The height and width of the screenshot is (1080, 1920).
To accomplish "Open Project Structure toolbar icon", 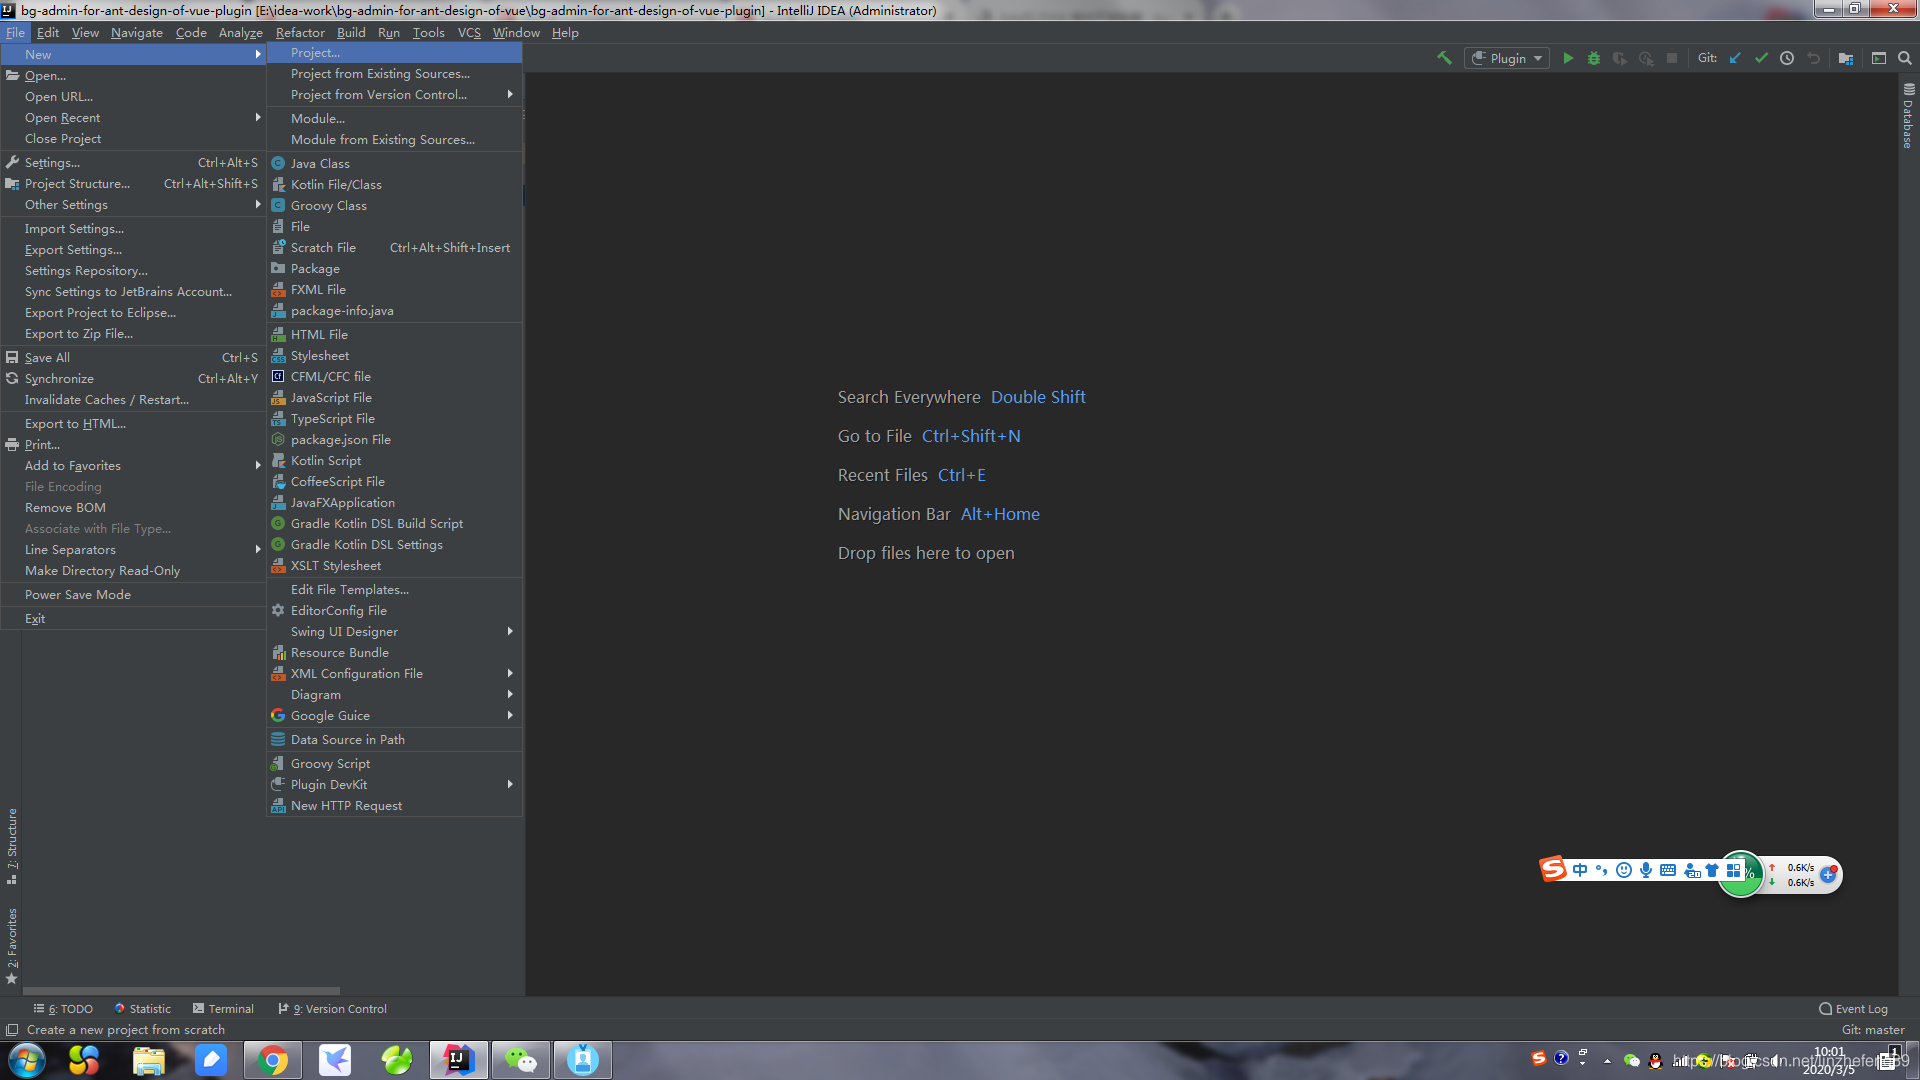I will pos(1846,58).
